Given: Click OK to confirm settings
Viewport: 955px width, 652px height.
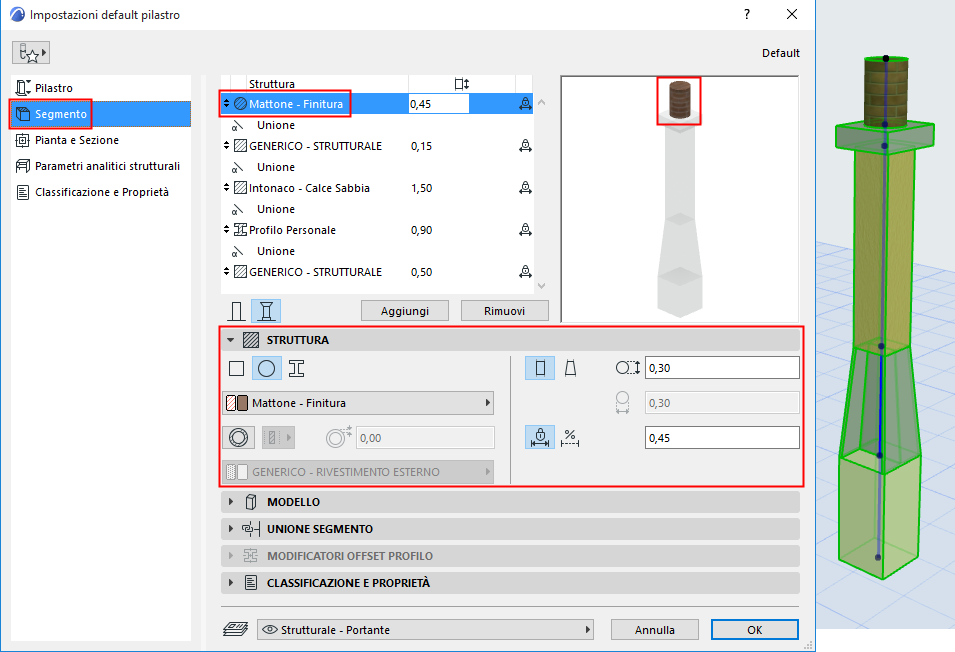Looking at the screenshot, I should (754, 629).
